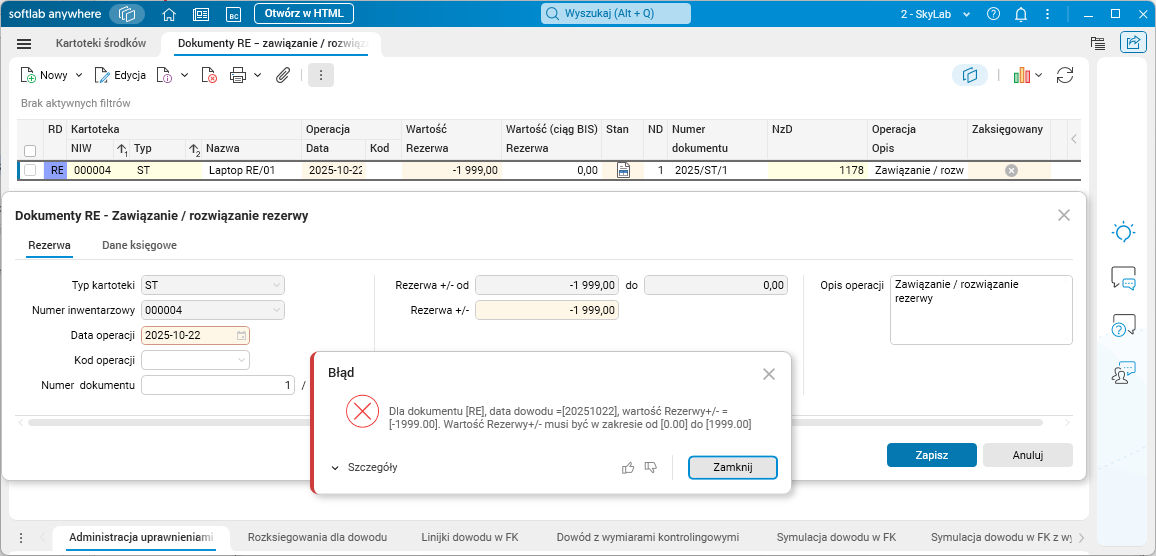Click the Zapisz button
The image size is (1156, 556).
coord(931,455)
